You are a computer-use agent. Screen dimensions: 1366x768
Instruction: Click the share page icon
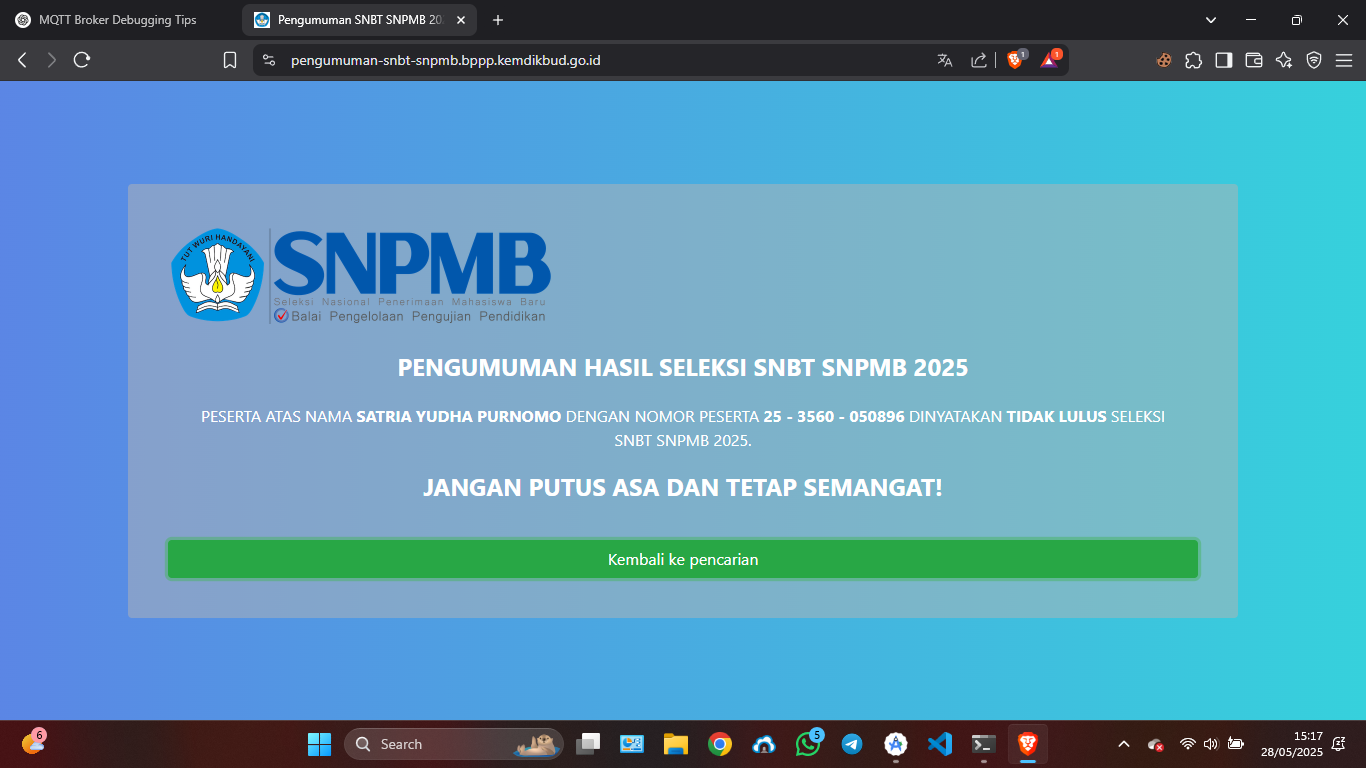(979, 60)
